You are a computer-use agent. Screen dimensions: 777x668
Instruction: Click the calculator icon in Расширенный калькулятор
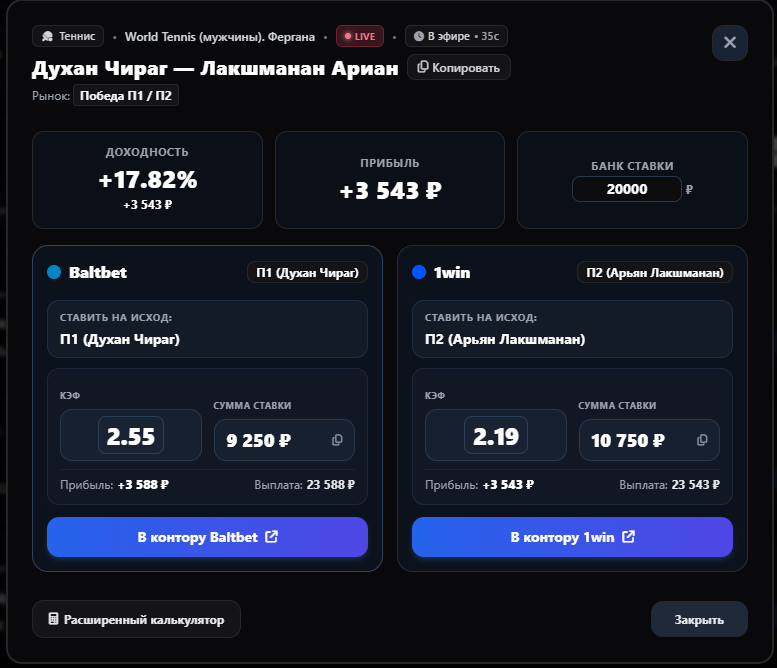[53, 618]
